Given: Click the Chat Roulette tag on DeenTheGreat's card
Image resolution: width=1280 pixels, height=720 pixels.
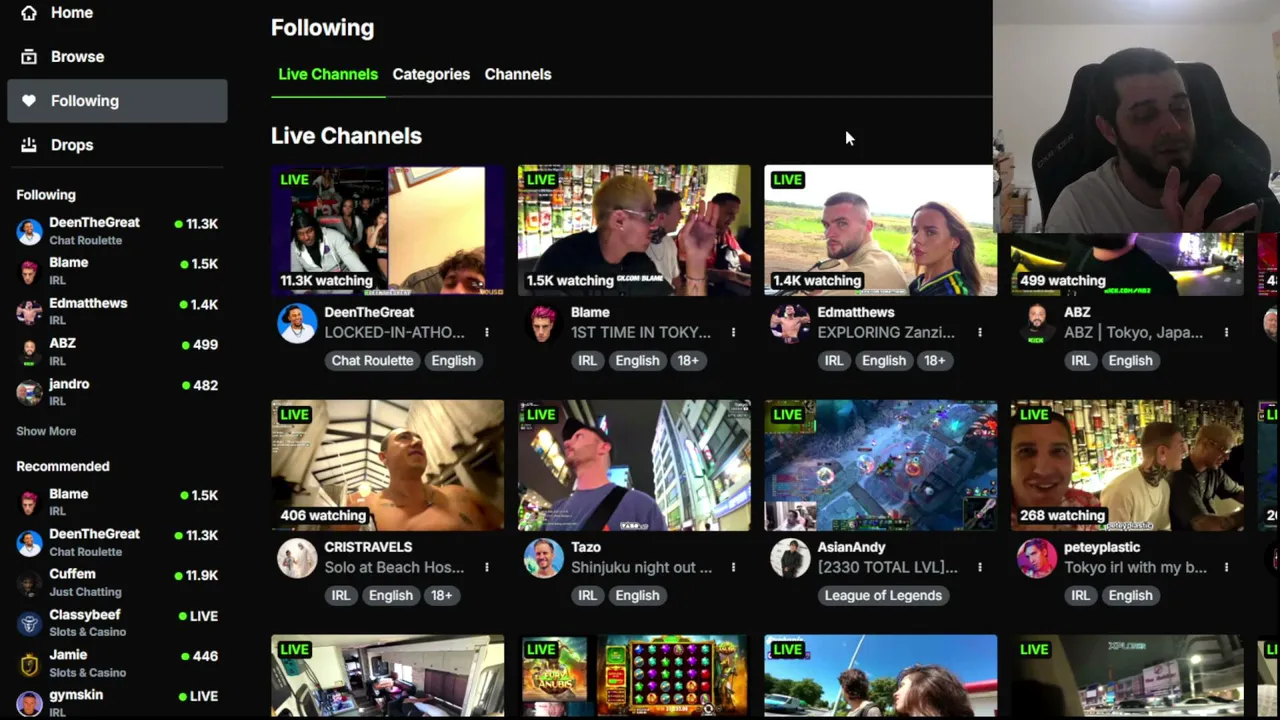Looking at the screenshot, I should (x=372, y=360).
